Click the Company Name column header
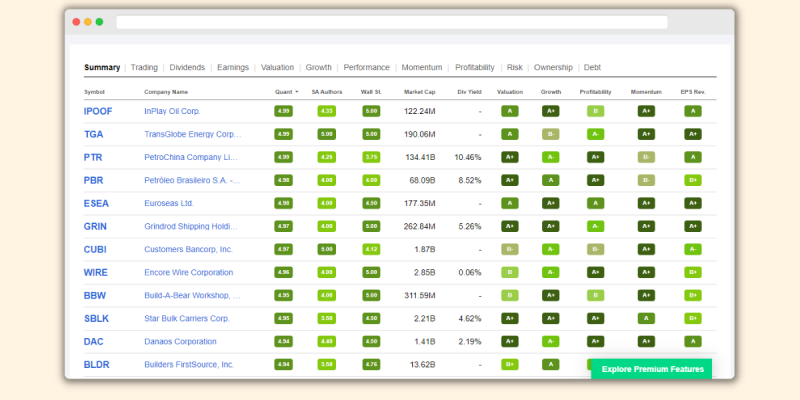This screenshot has width=800, height=400. tap(166, 92)
